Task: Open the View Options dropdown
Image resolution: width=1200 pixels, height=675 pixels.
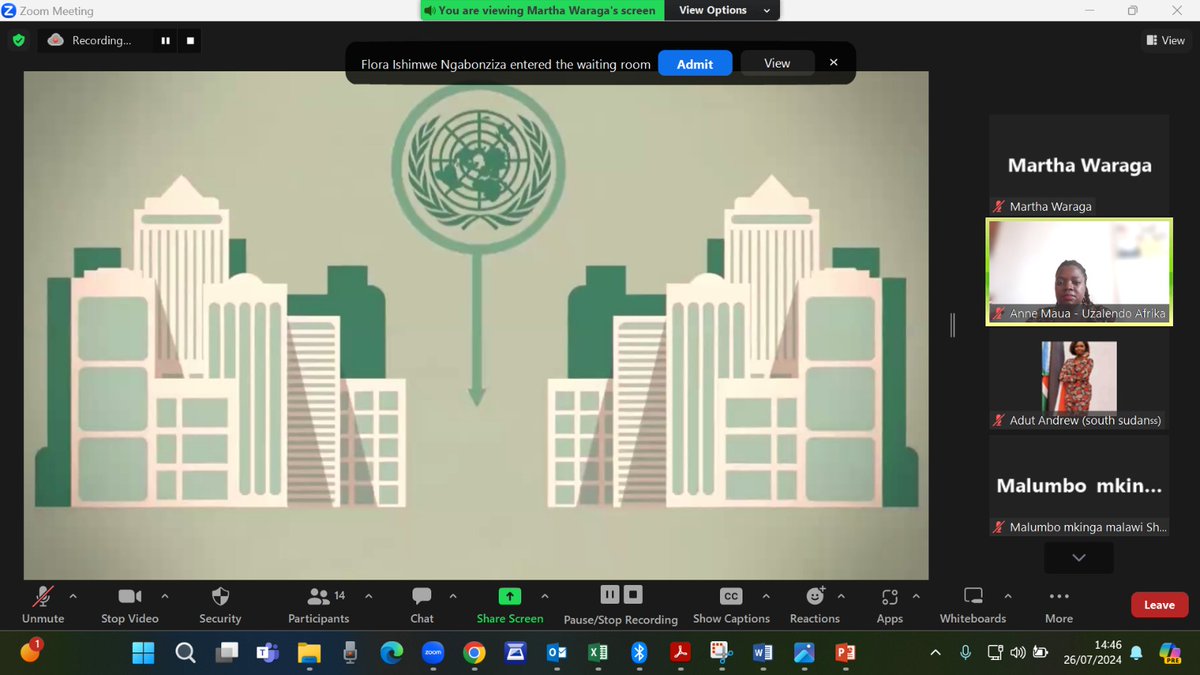Action: [x=725, y=10]
